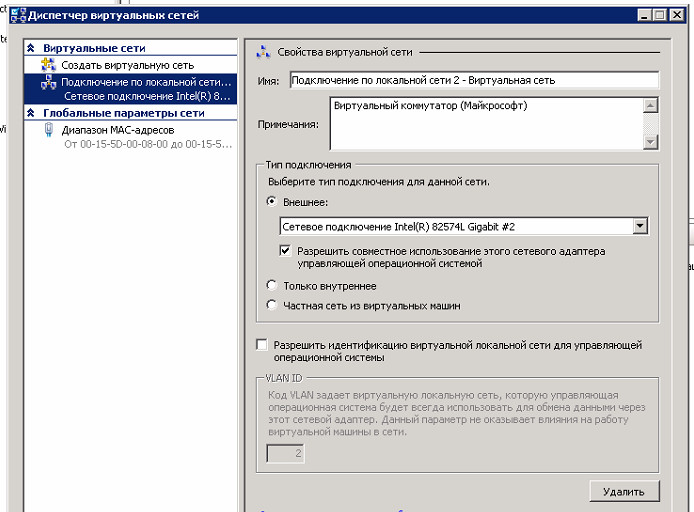The height and width of the screenshot is (512, 694).
Task: Click the Диапазон MAC-адресов icon
Action: click(49, 130)
